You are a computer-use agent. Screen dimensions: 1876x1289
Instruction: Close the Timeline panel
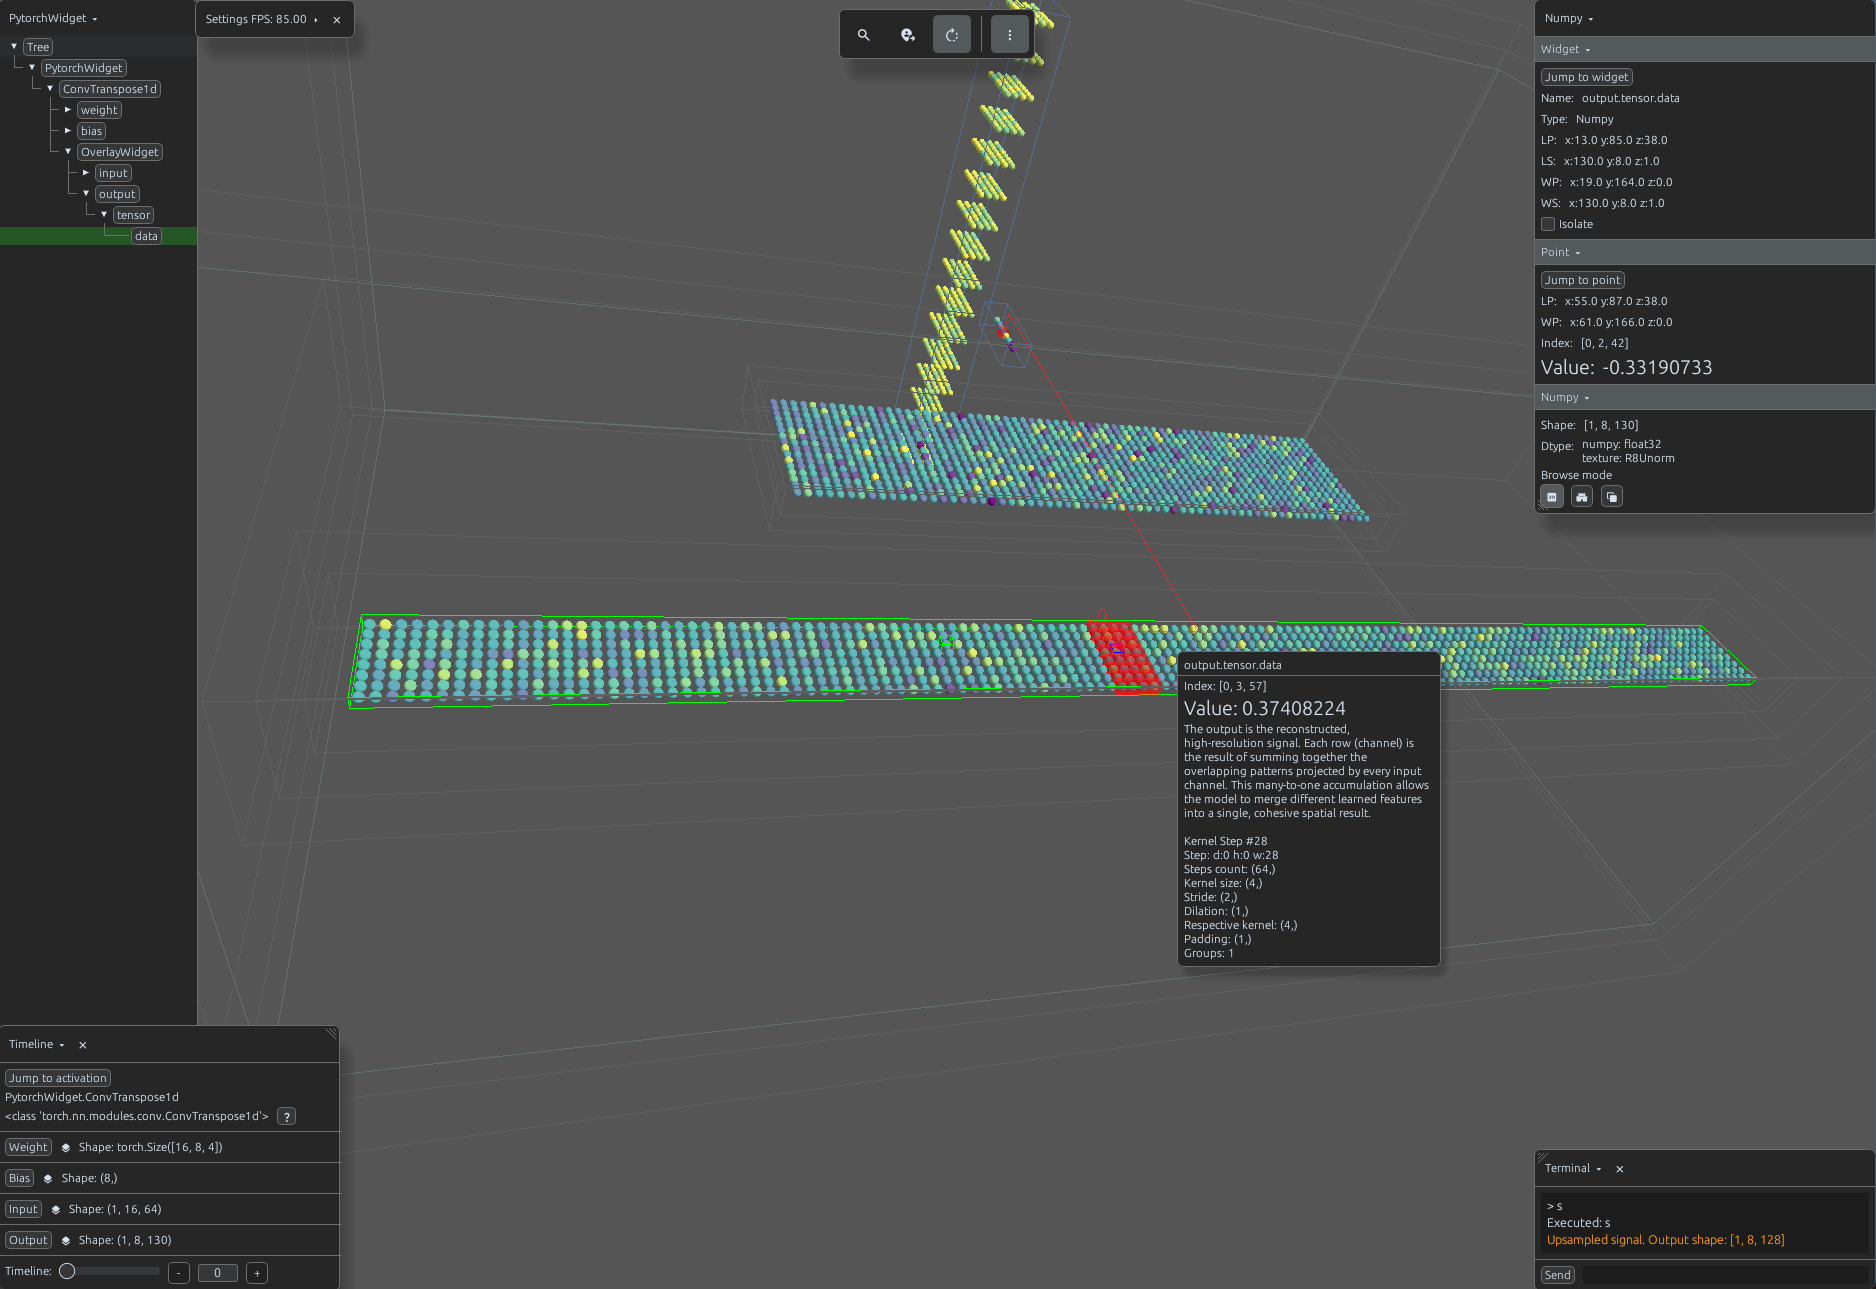point(83,1045)
